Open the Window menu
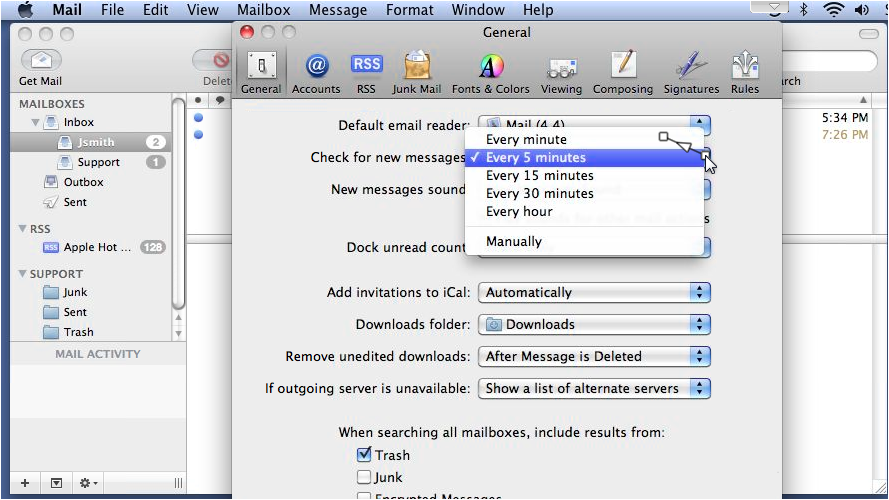The image size is (889, 500). (x=478, y=10)
